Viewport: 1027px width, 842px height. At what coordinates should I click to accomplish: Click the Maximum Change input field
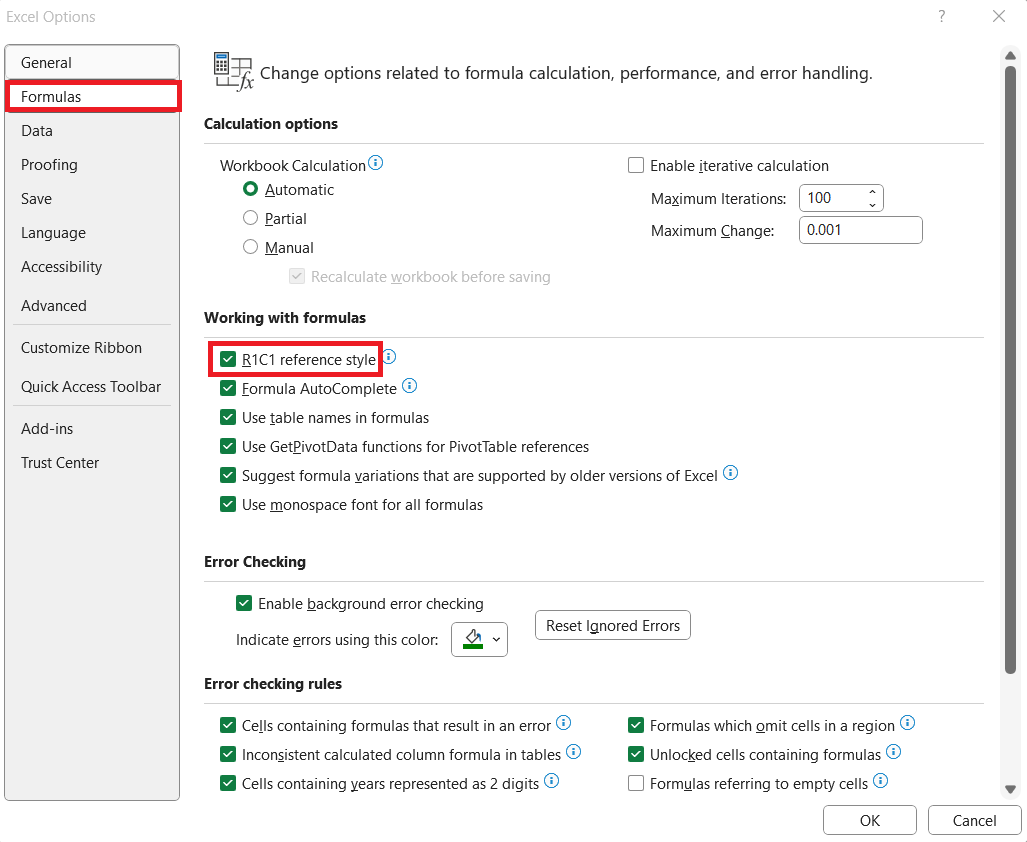coord(861,230)
